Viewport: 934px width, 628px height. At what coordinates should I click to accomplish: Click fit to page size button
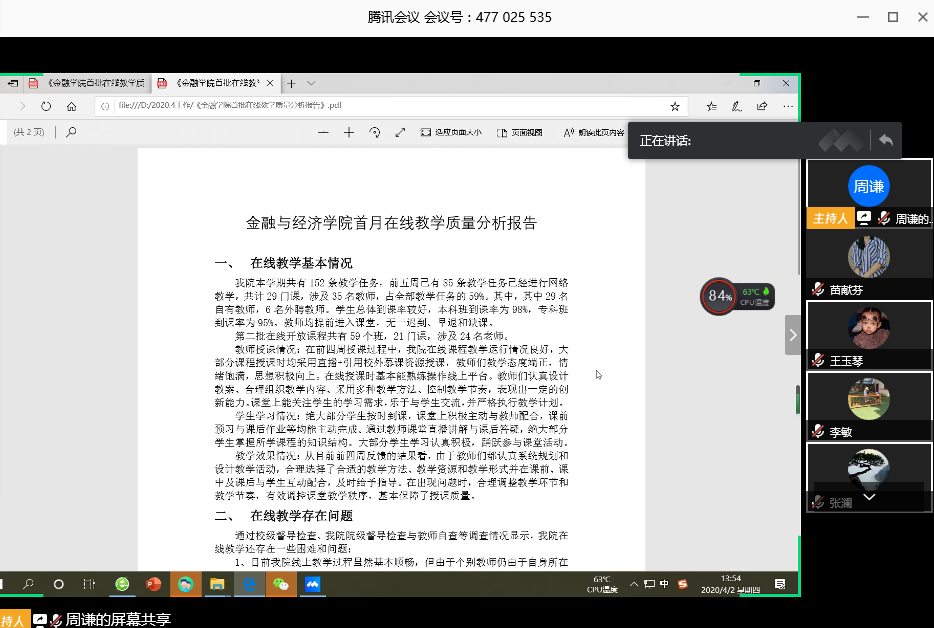451,132
